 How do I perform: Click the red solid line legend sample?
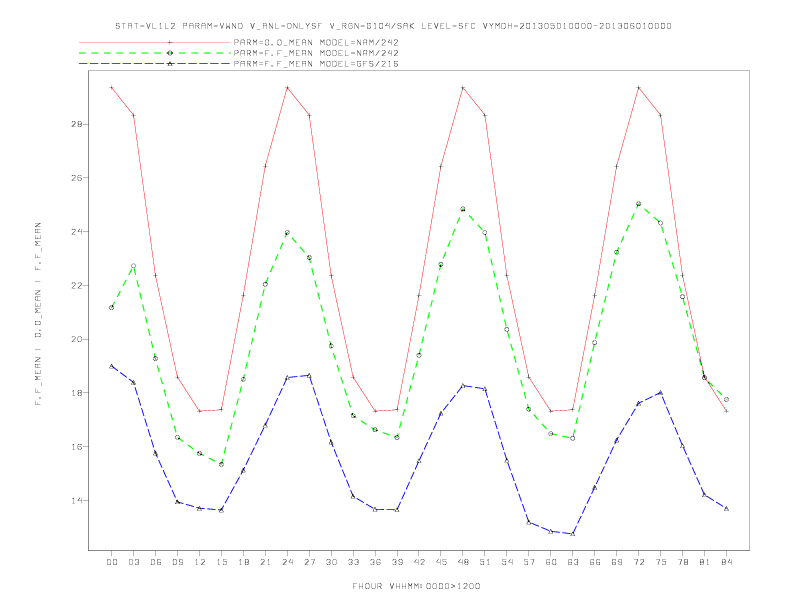[x=155, y=42]
